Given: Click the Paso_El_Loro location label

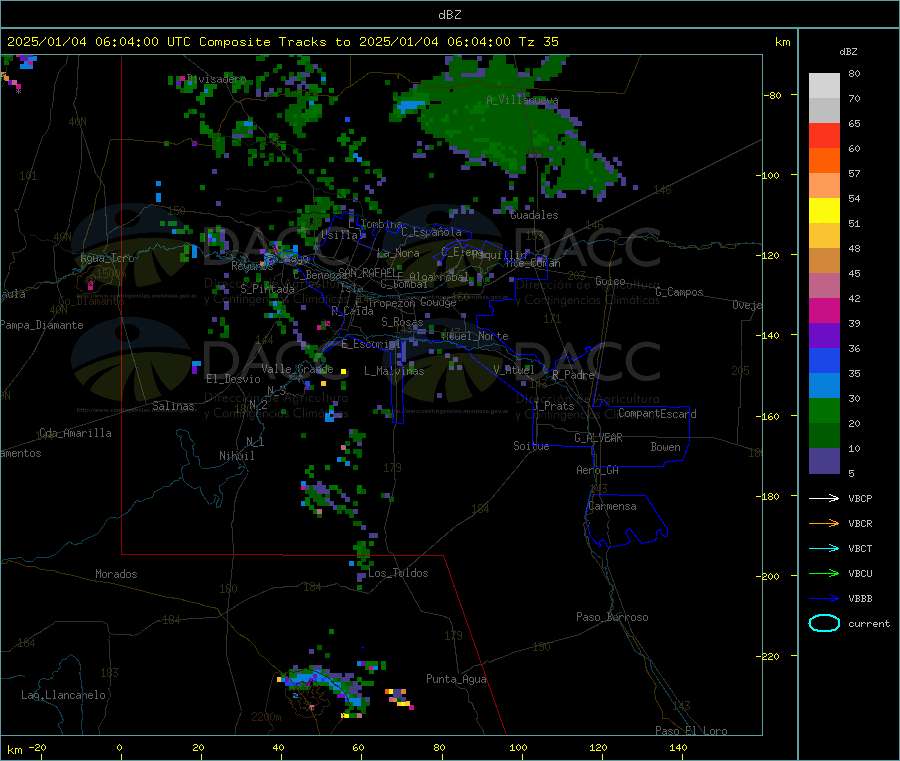Looking at the screenshot, I should point(691,731).
